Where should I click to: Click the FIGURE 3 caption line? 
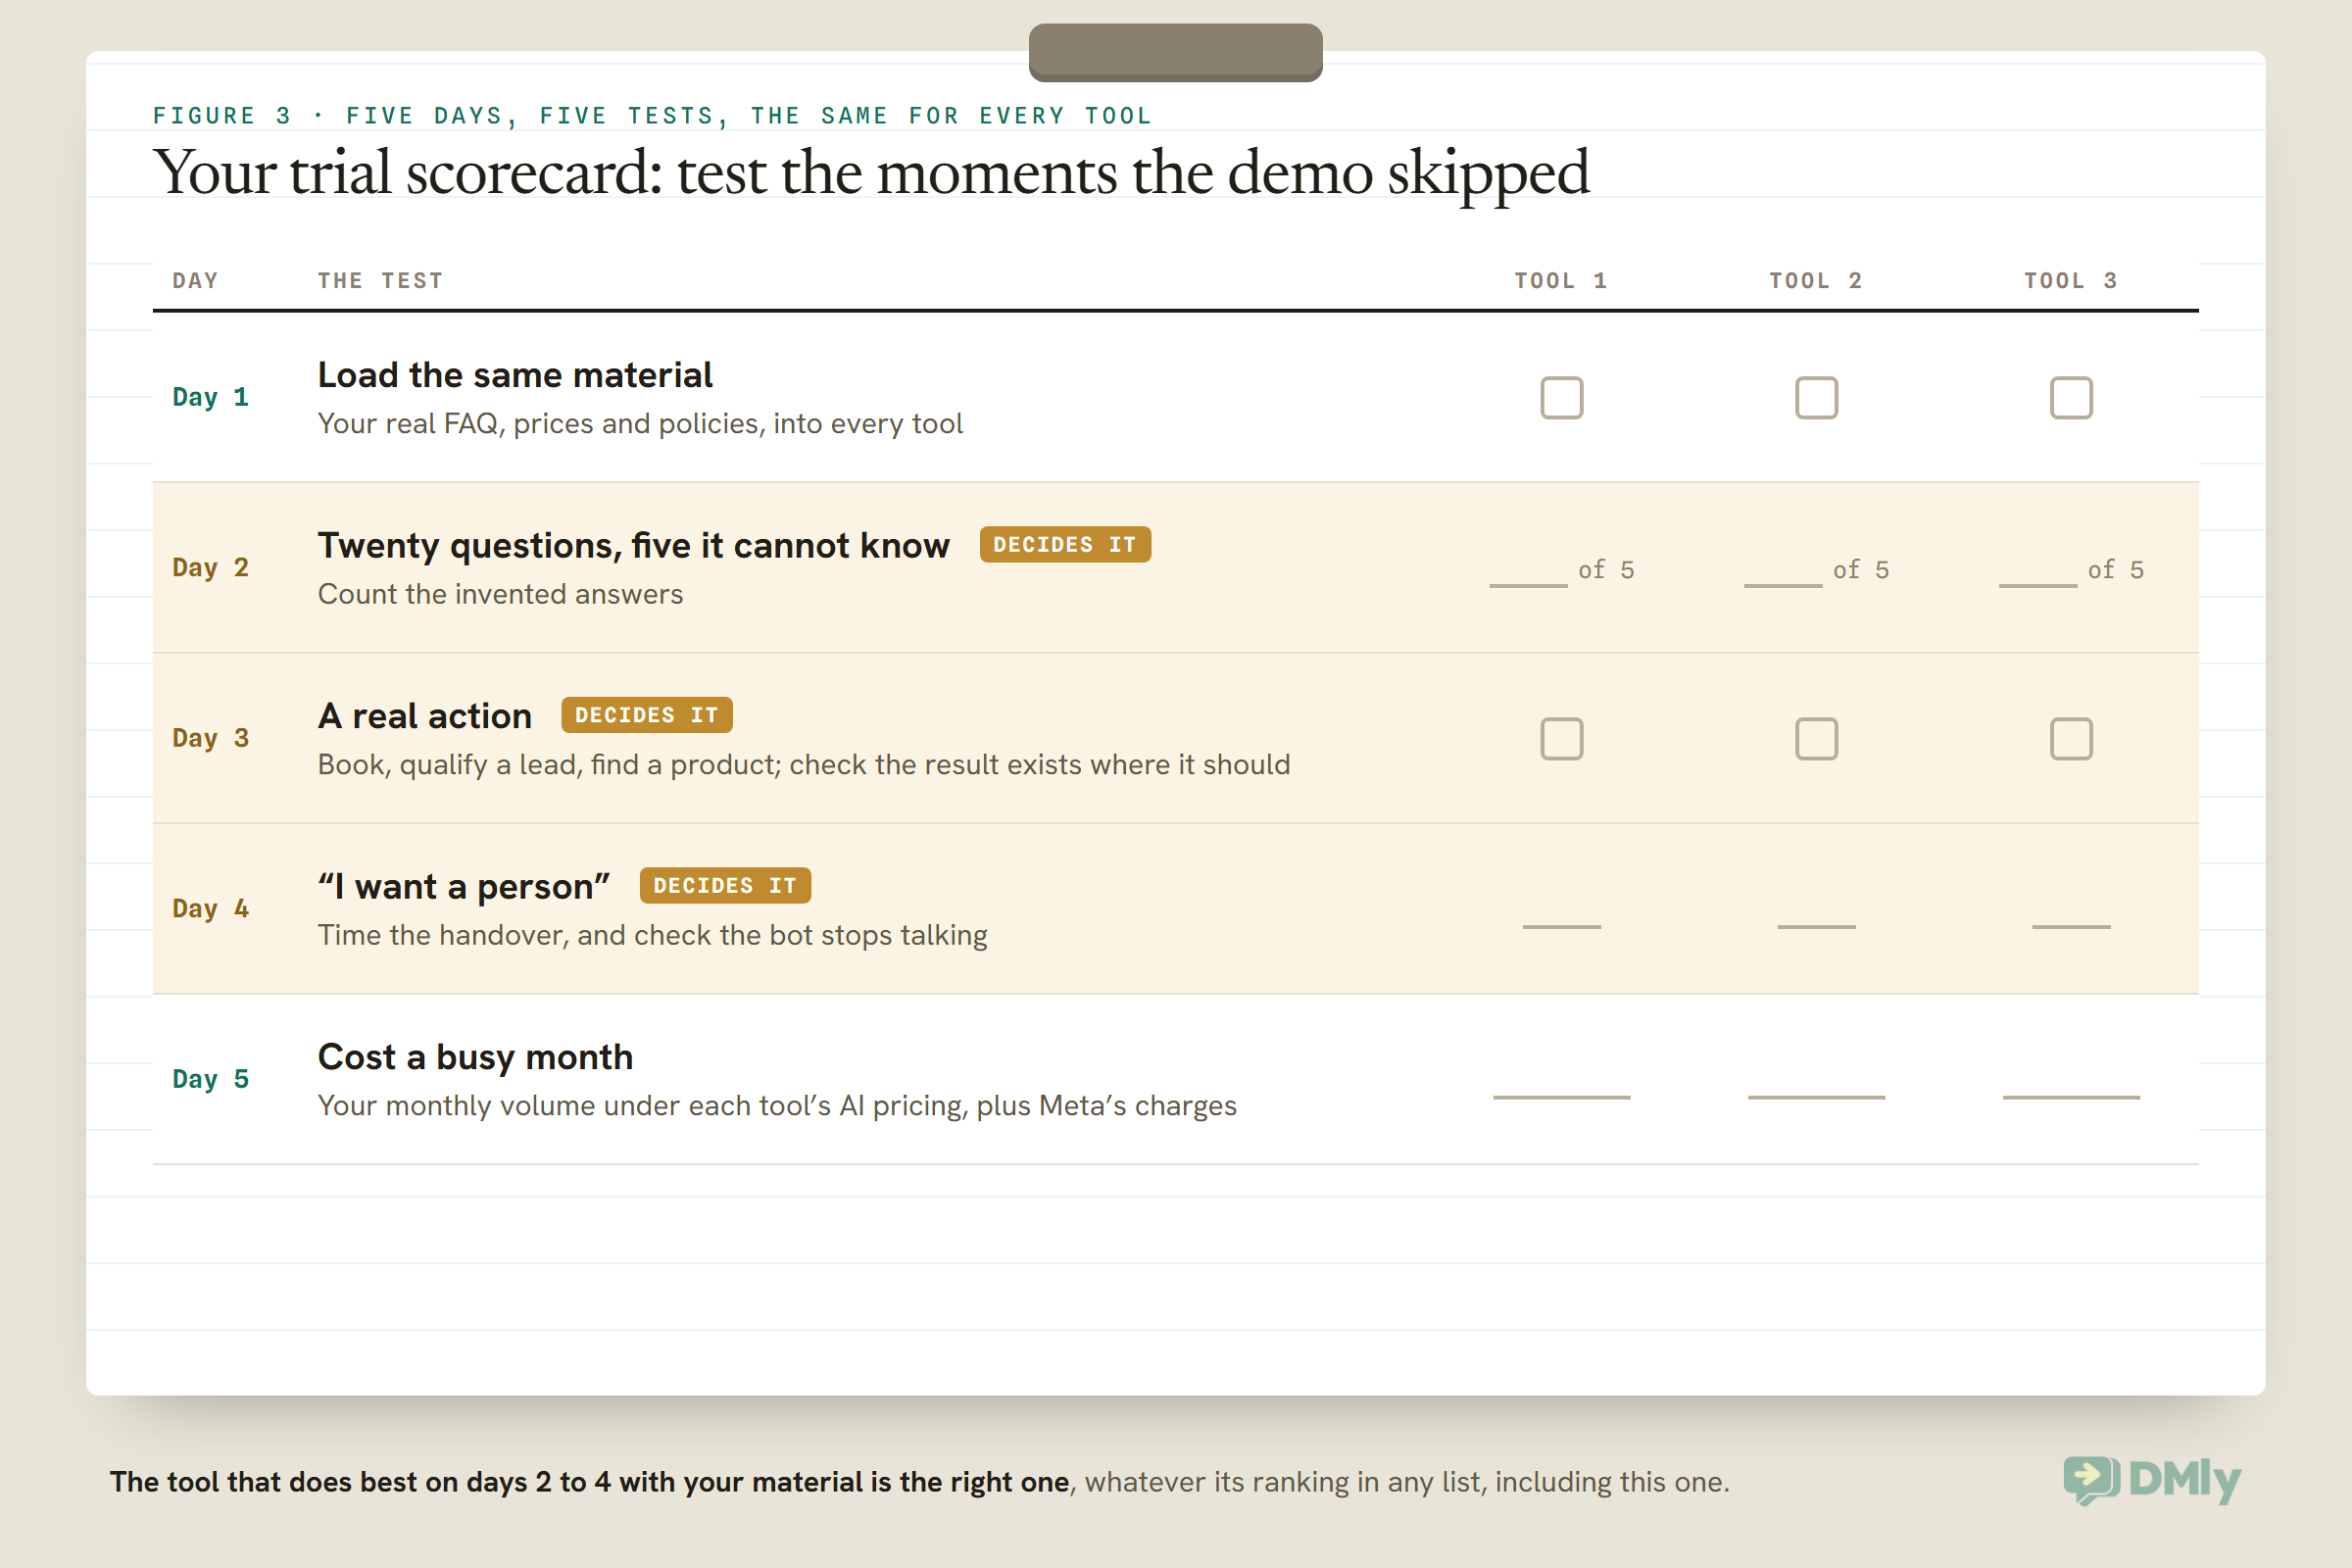(x=652, y=116)
